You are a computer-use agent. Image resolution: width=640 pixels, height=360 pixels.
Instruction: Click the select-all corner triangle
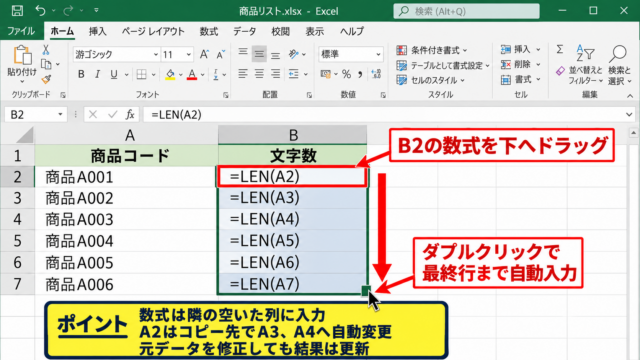click(25, 136)
